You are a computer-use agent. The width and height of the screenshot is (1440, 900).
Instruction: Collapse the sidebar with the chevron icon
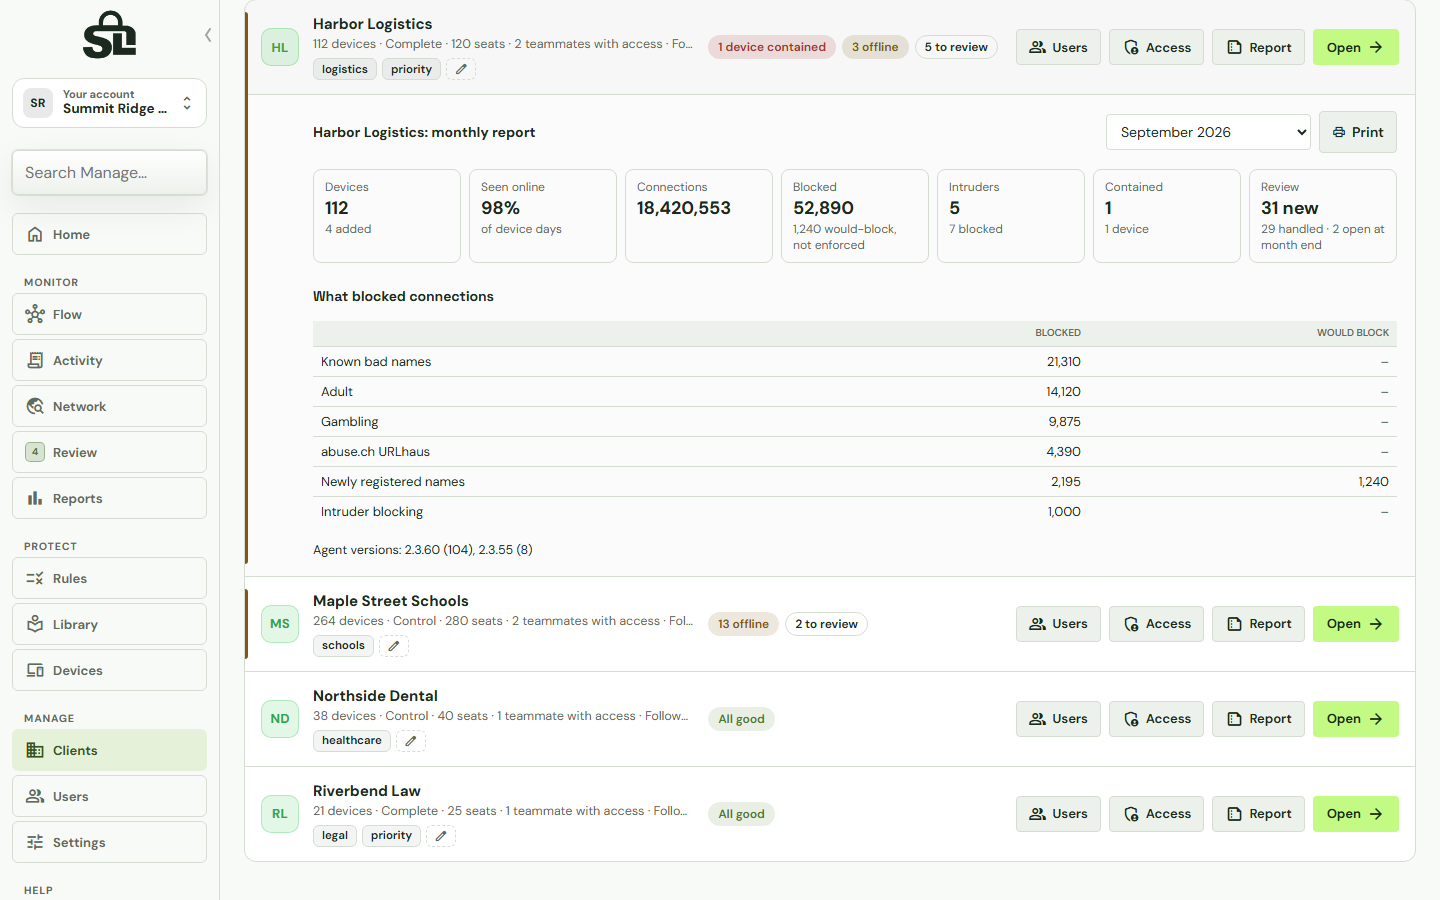coord(208,35)
